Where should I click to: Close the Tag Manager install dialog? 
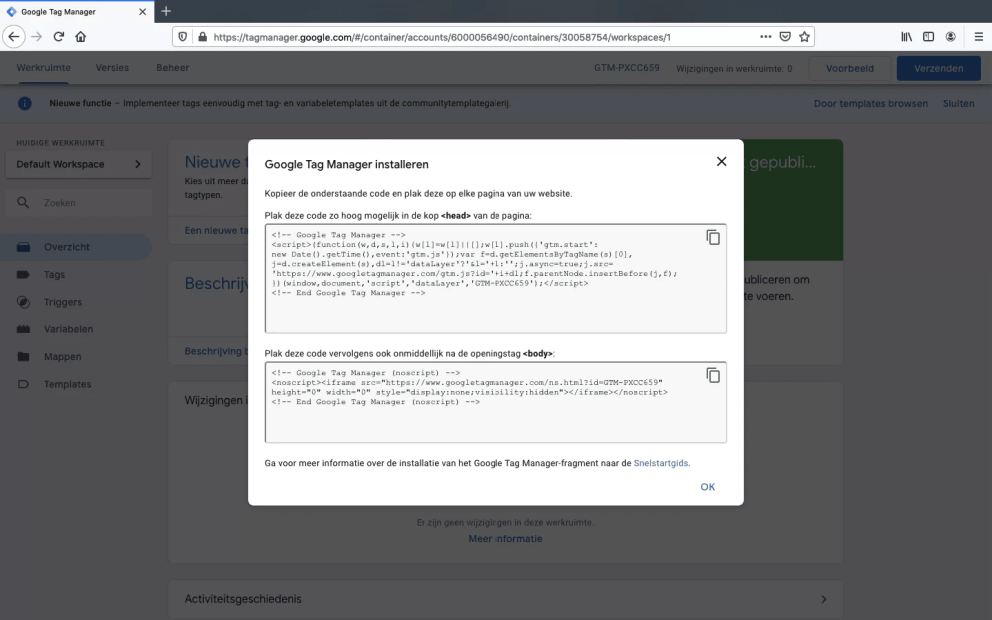click(721, 161)
